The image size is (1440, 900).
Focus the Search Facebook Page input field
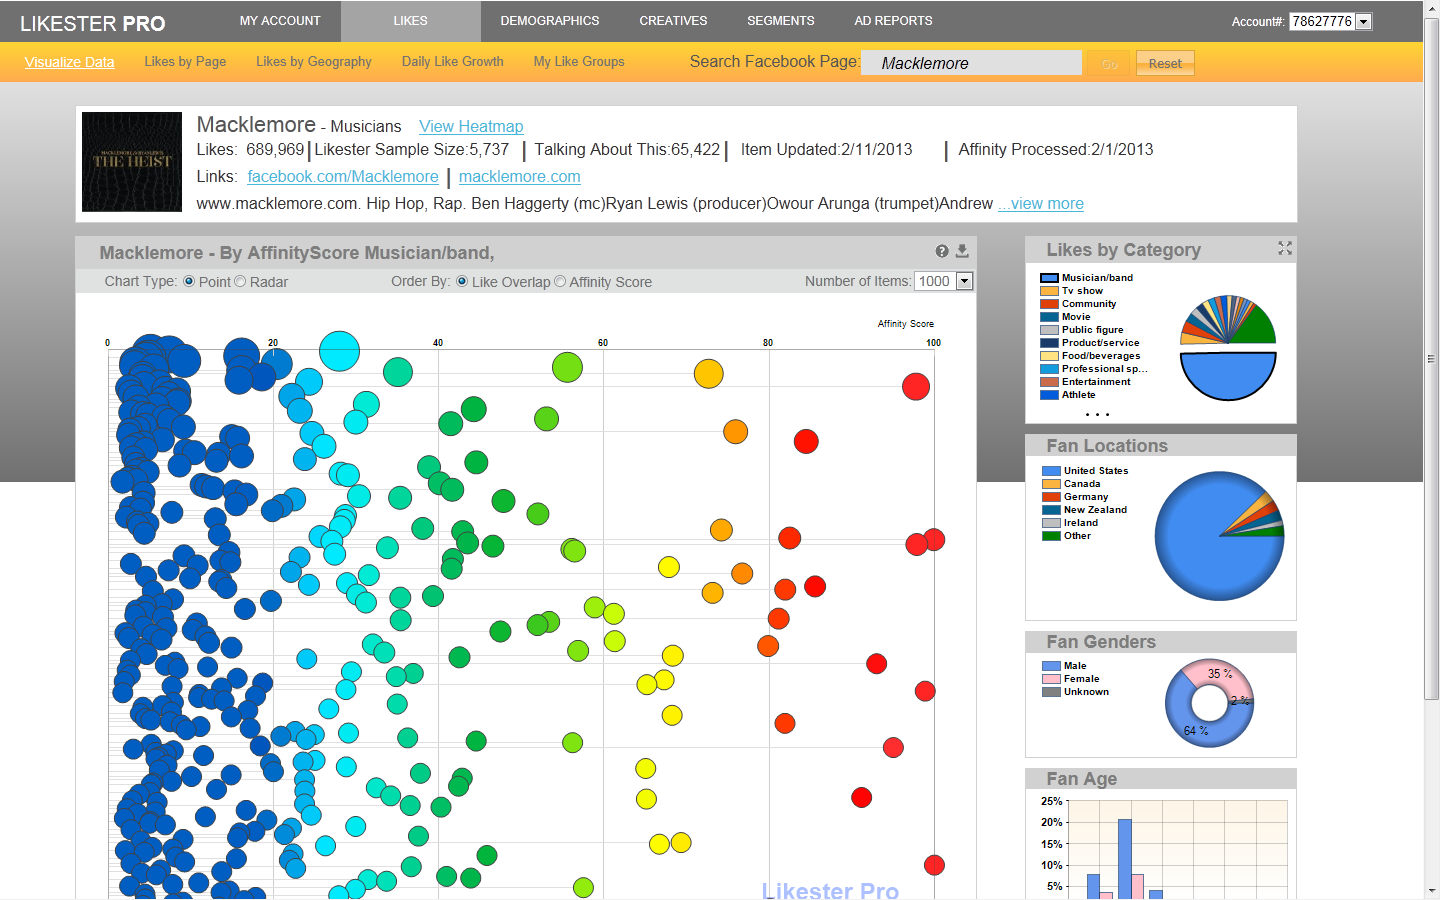971,63
